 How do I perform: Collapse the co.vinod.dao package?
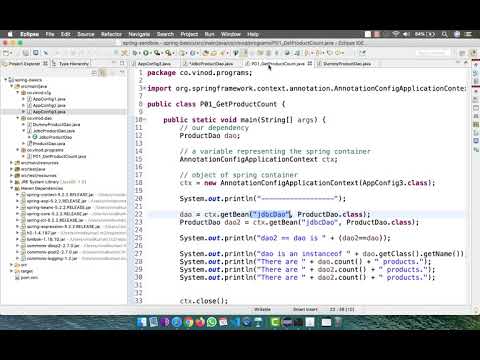pos(18,118)
